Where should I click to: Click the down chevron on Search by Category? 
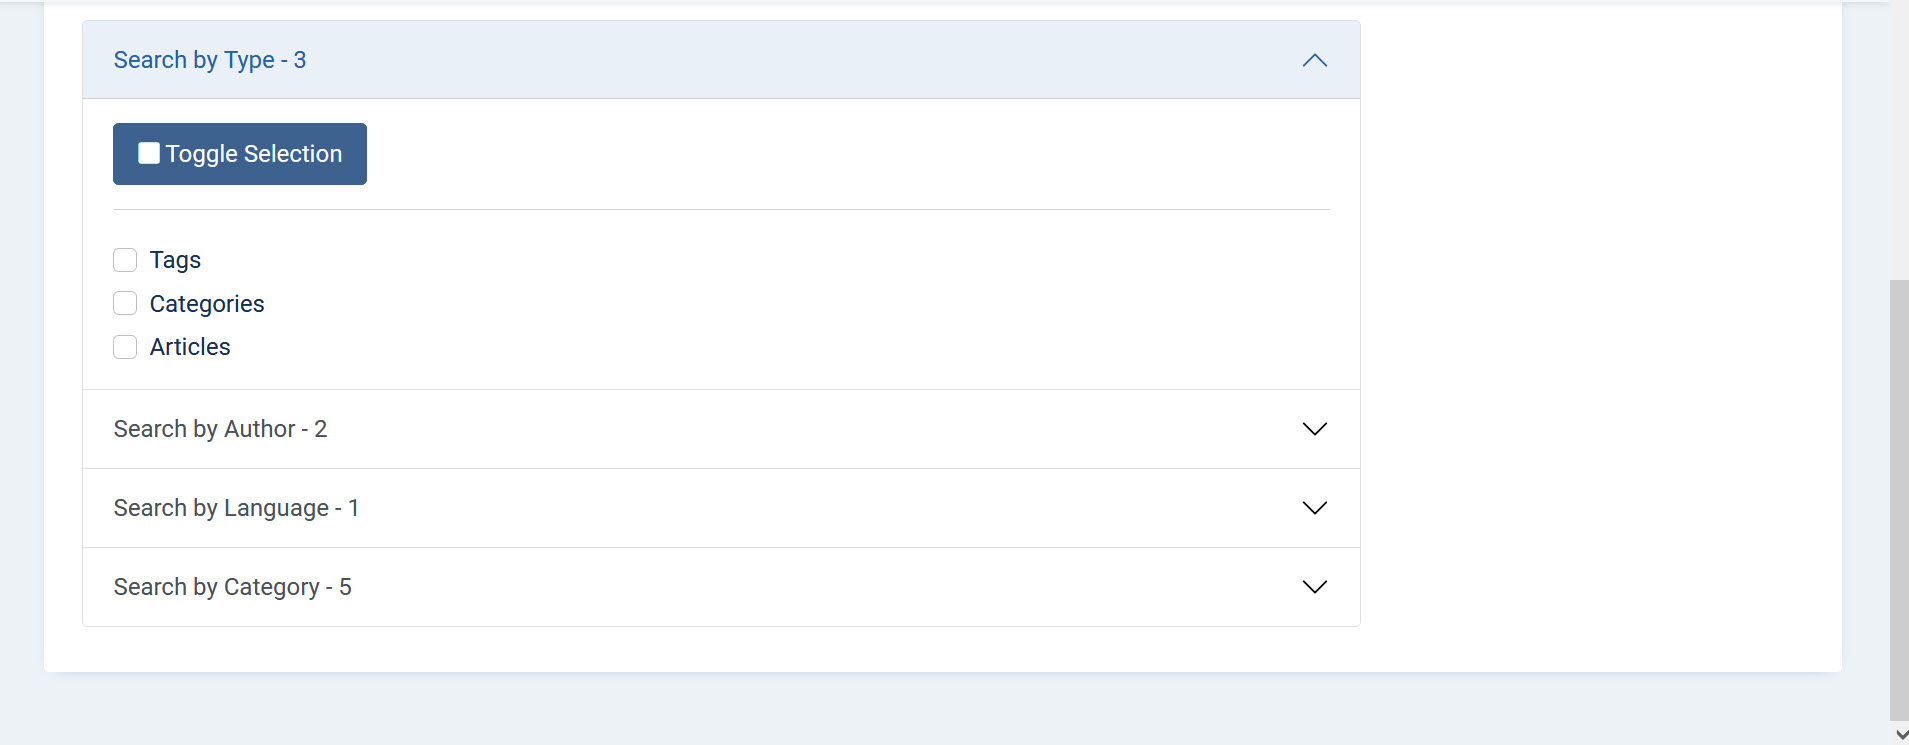pyautogui.click(x=1314, y=587)
